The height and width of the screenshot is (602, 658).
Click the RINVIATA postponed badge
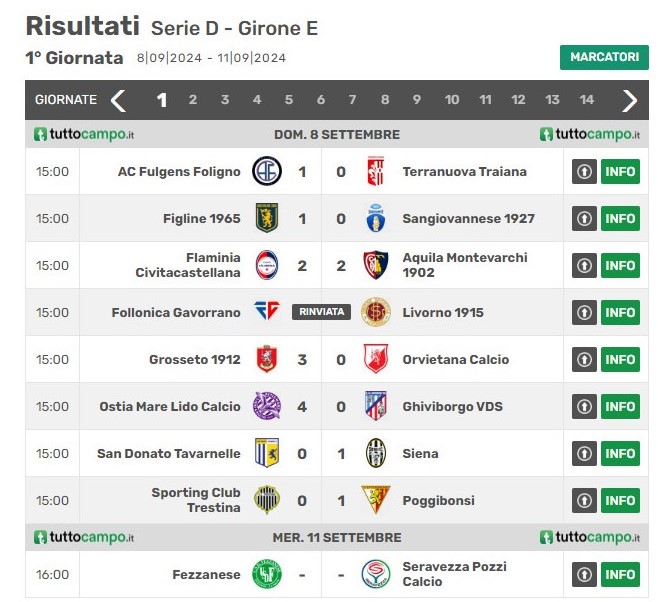pyautogui.click(x=321, y=312)
